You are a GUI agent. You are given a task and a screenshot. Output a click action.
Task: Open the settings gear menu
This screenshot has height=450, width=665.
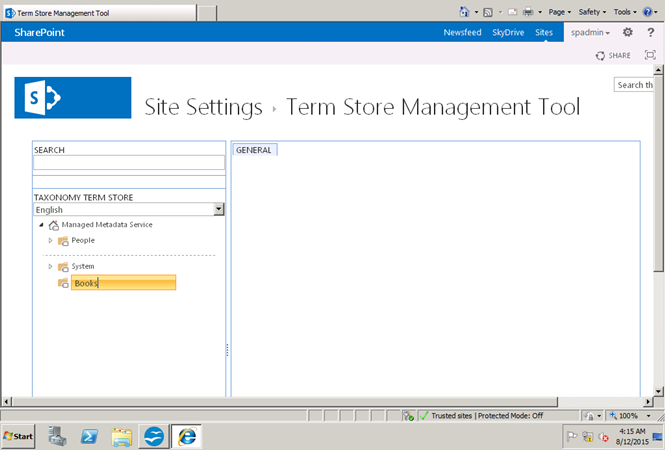pos(628,32)
